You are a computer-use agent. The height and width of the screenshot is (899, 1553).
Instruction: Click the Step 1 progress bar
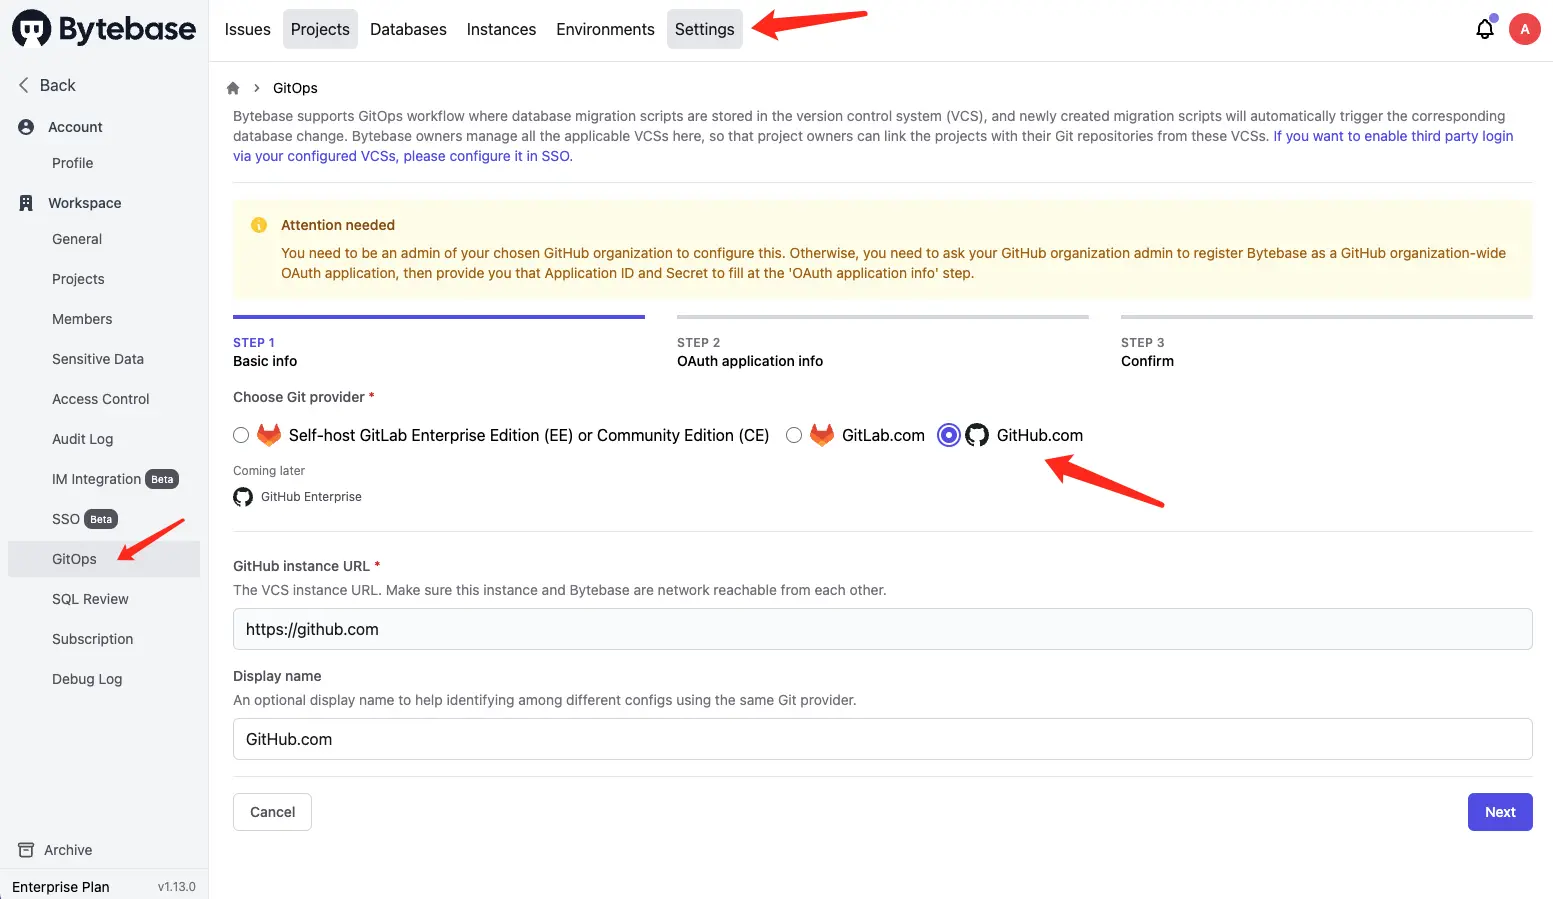click(x=438, y=316)
